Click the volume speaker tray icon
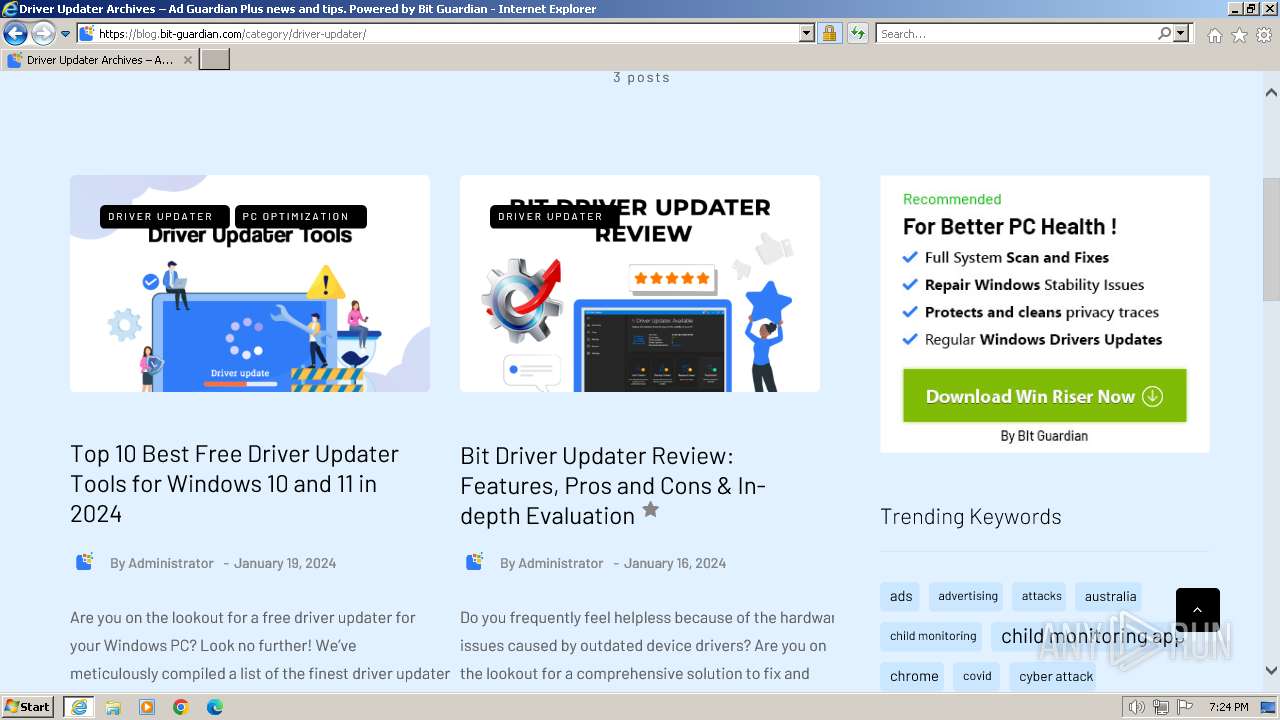Image resolution: width=1280 pixels, height=720 pixels. click(1136, 707)
